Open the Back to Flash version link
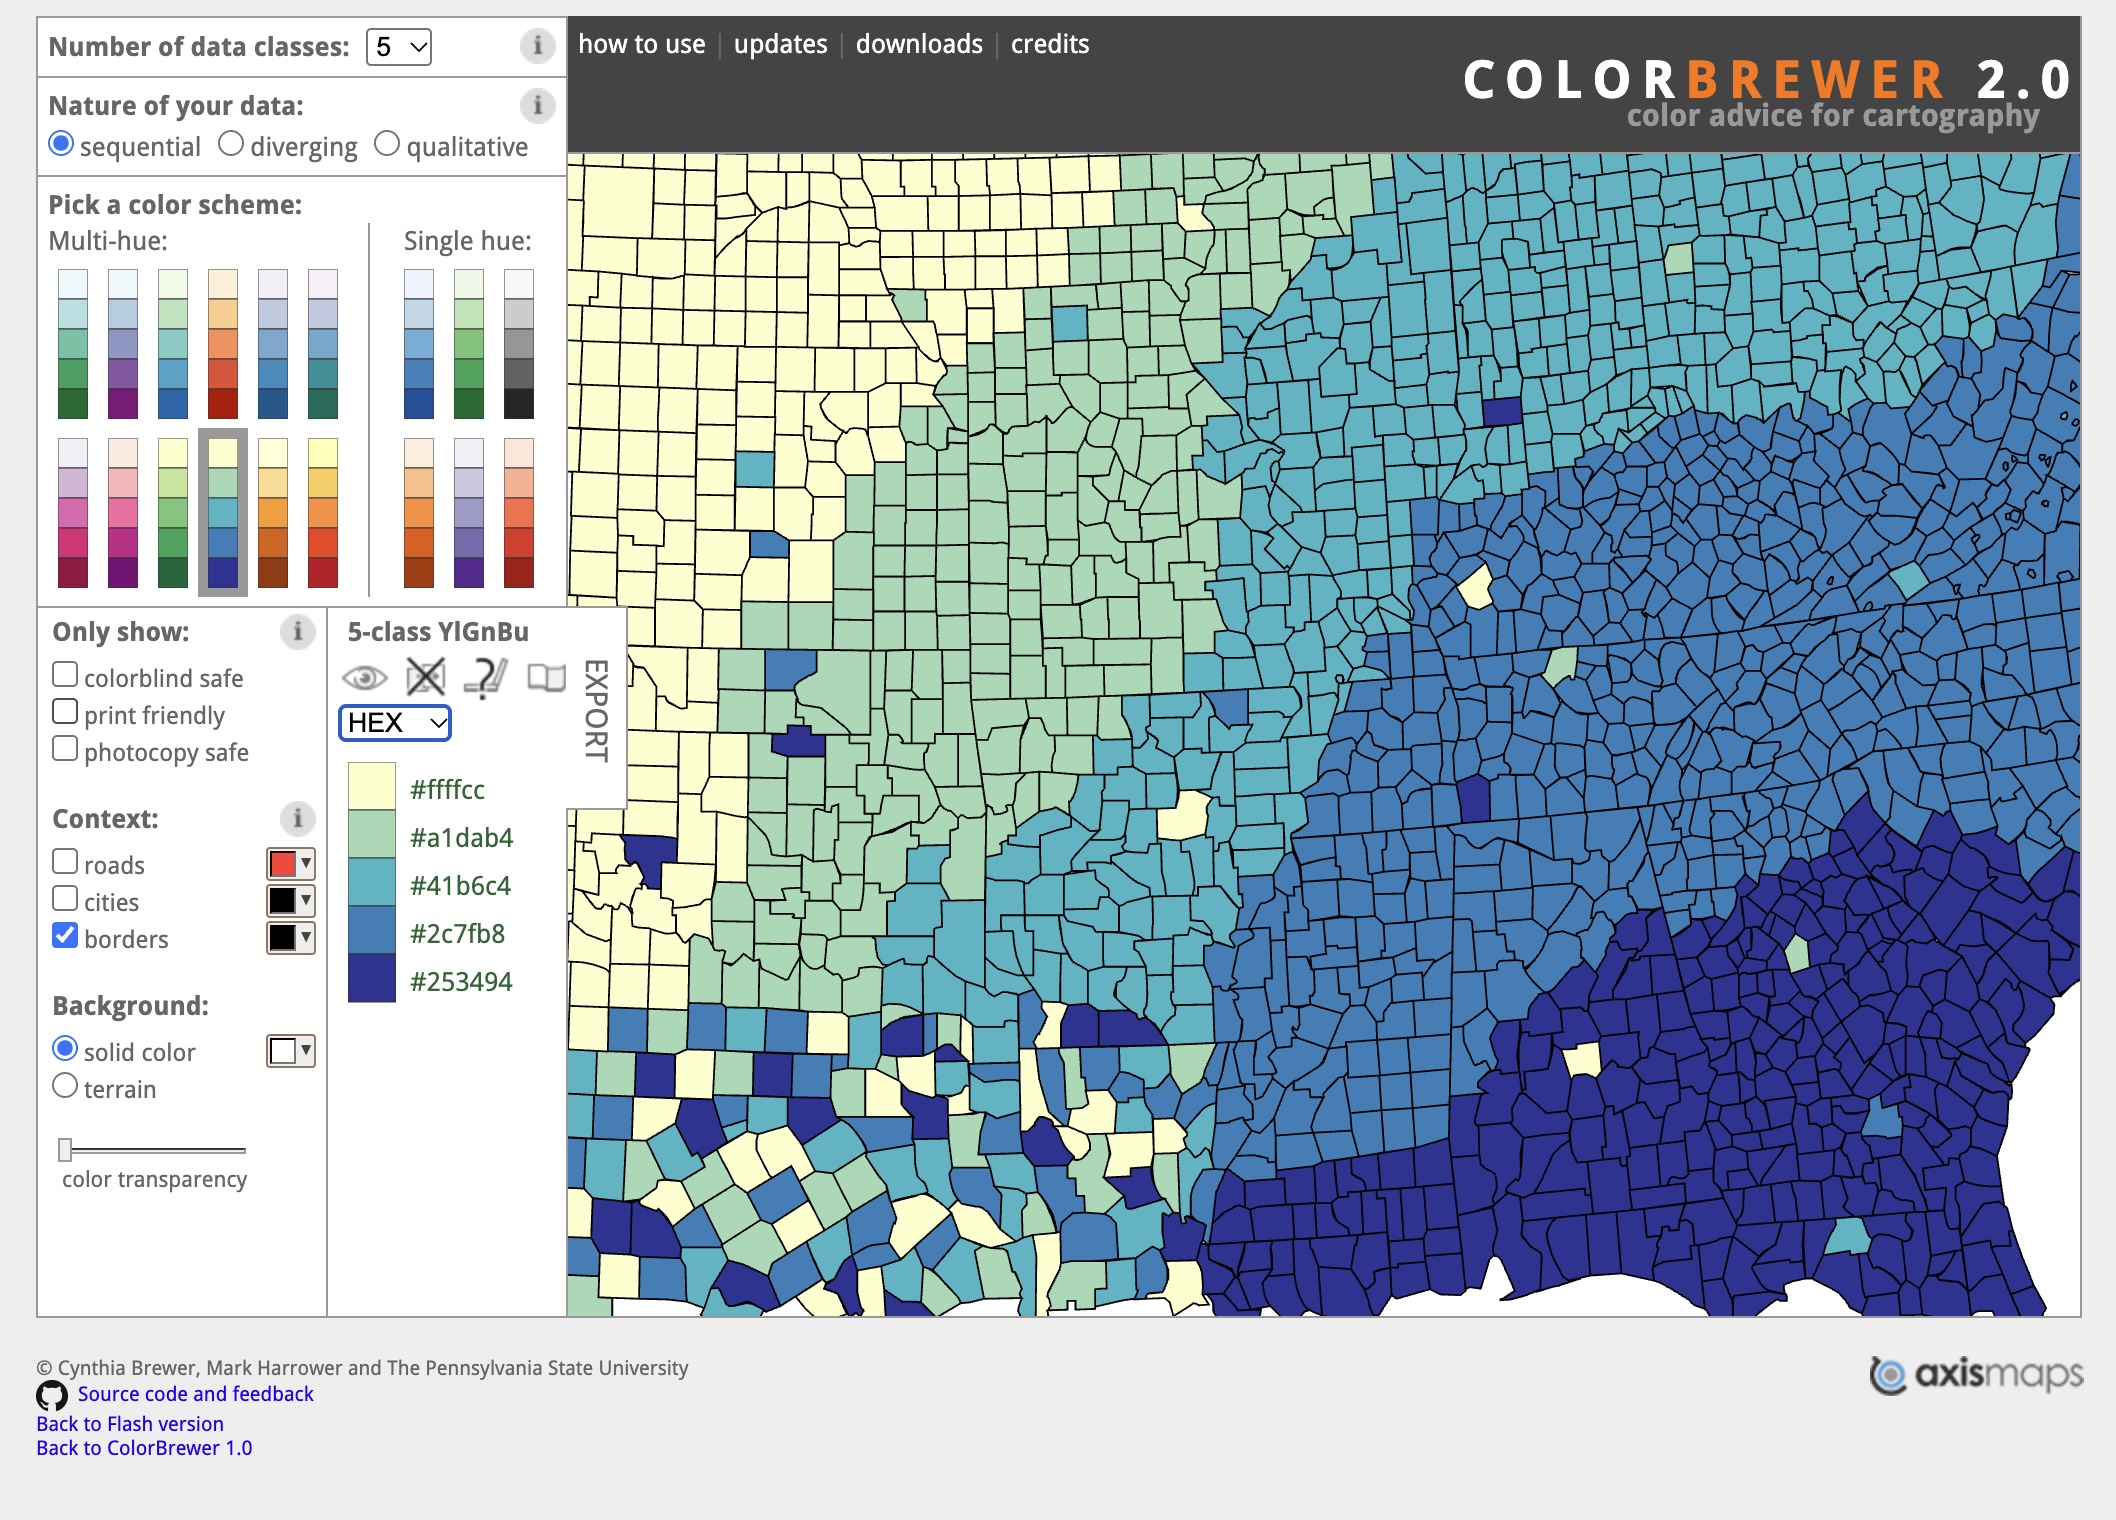This screenshot has height=1520, width=2116. coord(130,1424)
